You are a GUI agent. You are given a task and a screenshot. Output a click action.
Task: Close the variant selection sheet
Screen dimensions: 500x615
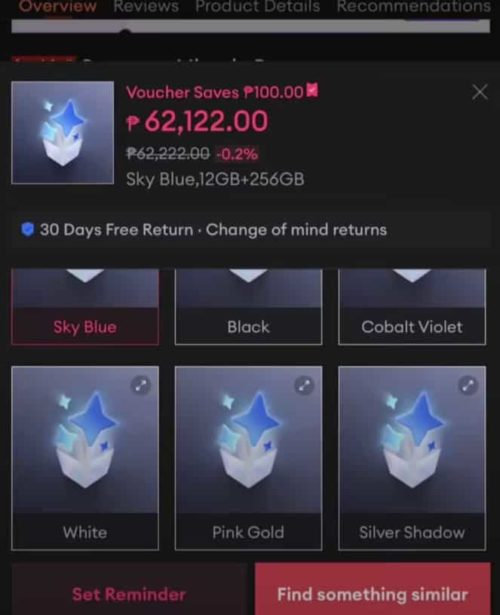480,92
